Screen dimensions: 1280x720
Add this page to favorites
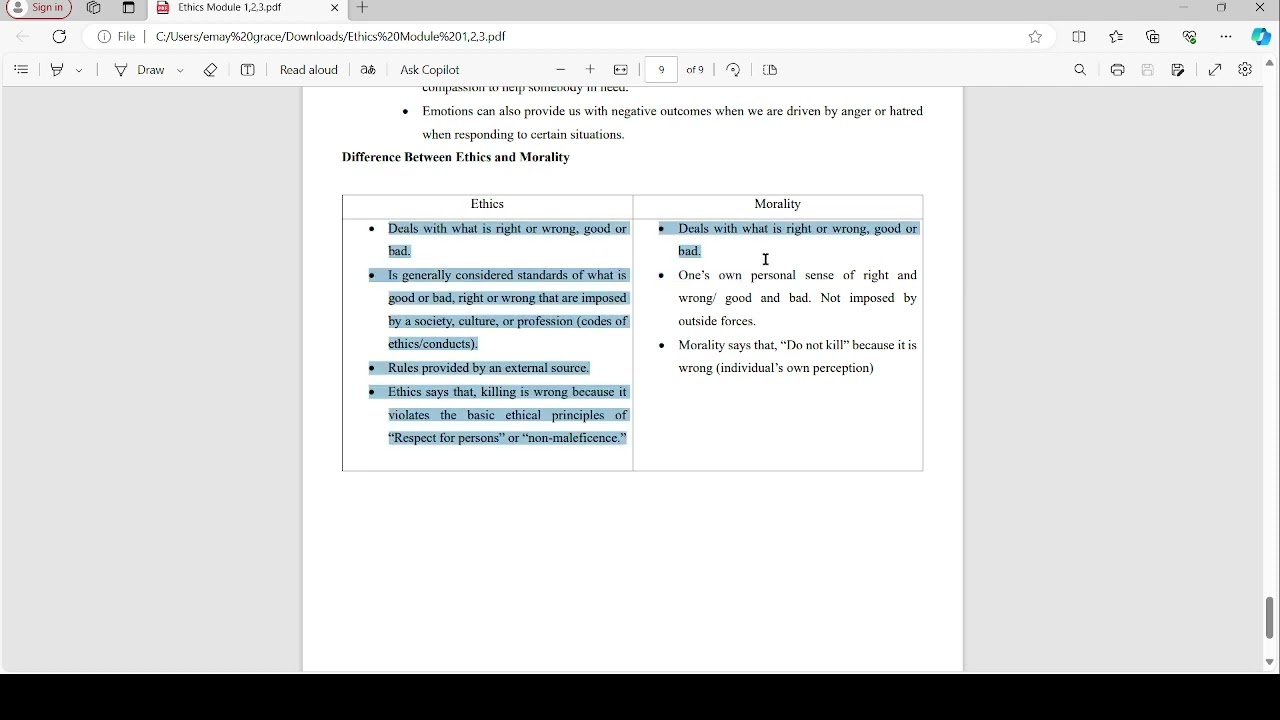point(1035,37)
